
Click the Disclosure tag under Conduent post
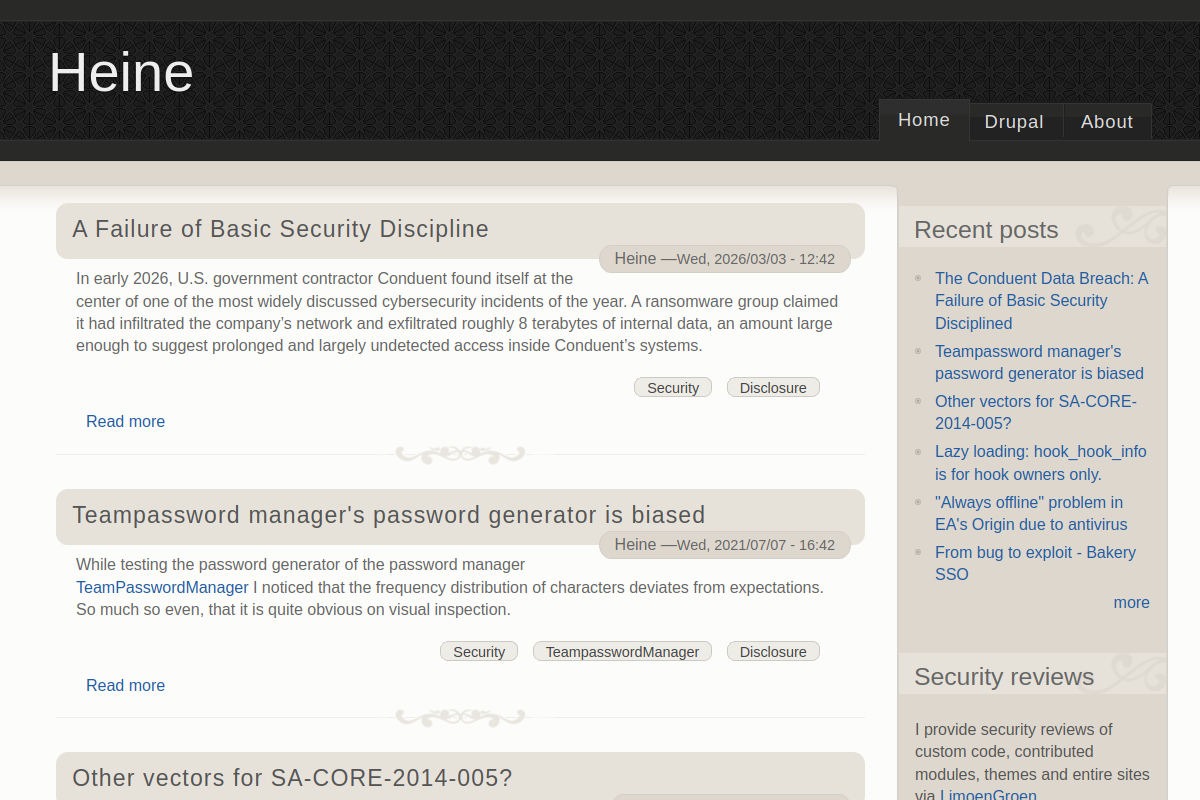(773, 388)
